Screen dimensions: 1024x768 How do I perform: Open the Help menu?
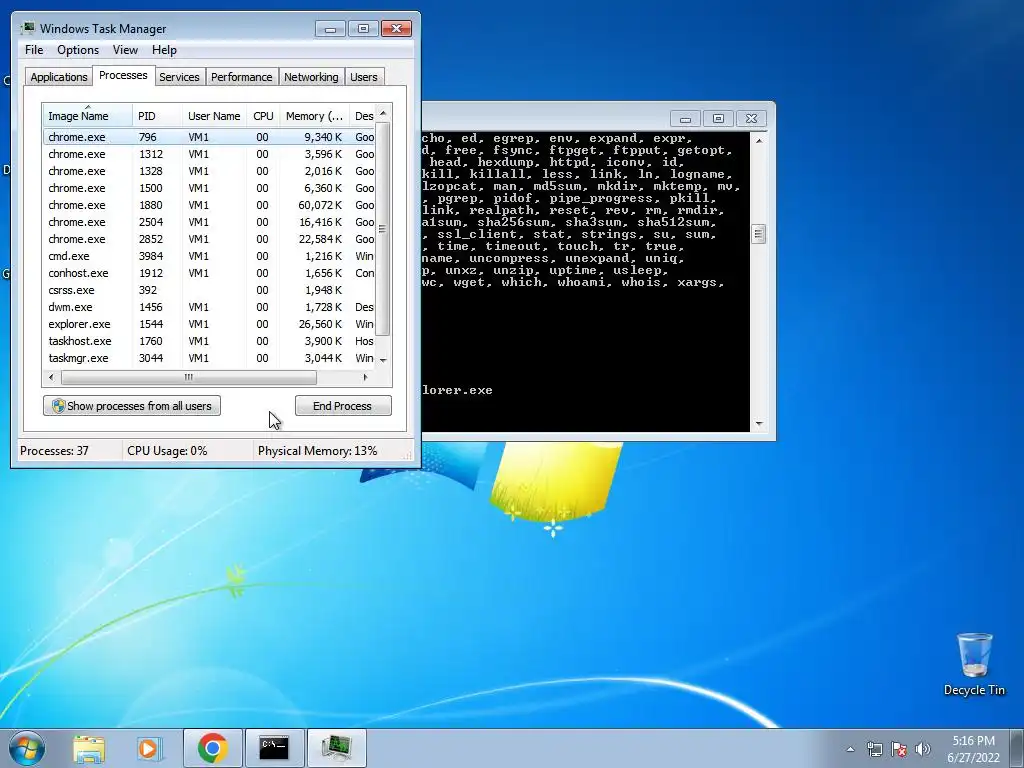point(164,50)
